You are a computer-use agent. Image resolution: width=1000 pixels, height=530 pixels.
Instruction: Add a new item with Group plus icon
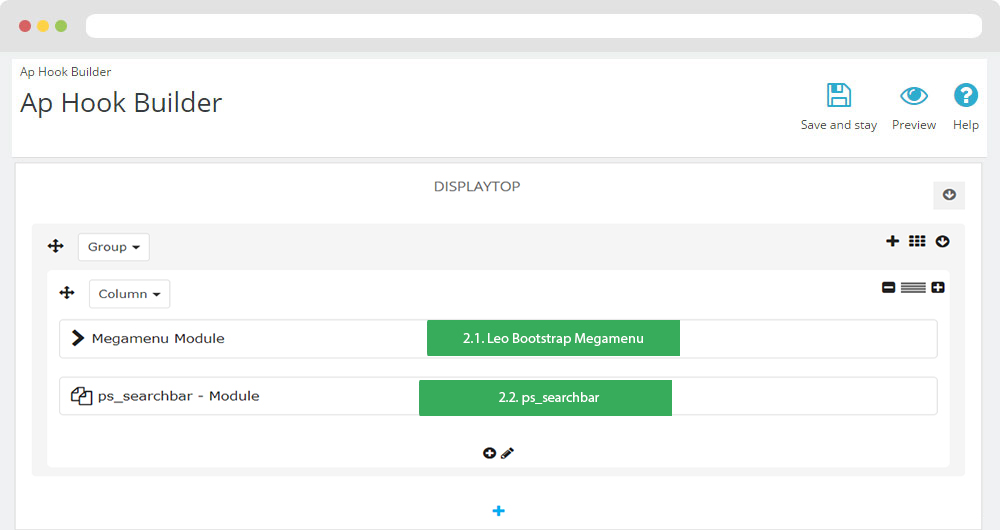893,241
